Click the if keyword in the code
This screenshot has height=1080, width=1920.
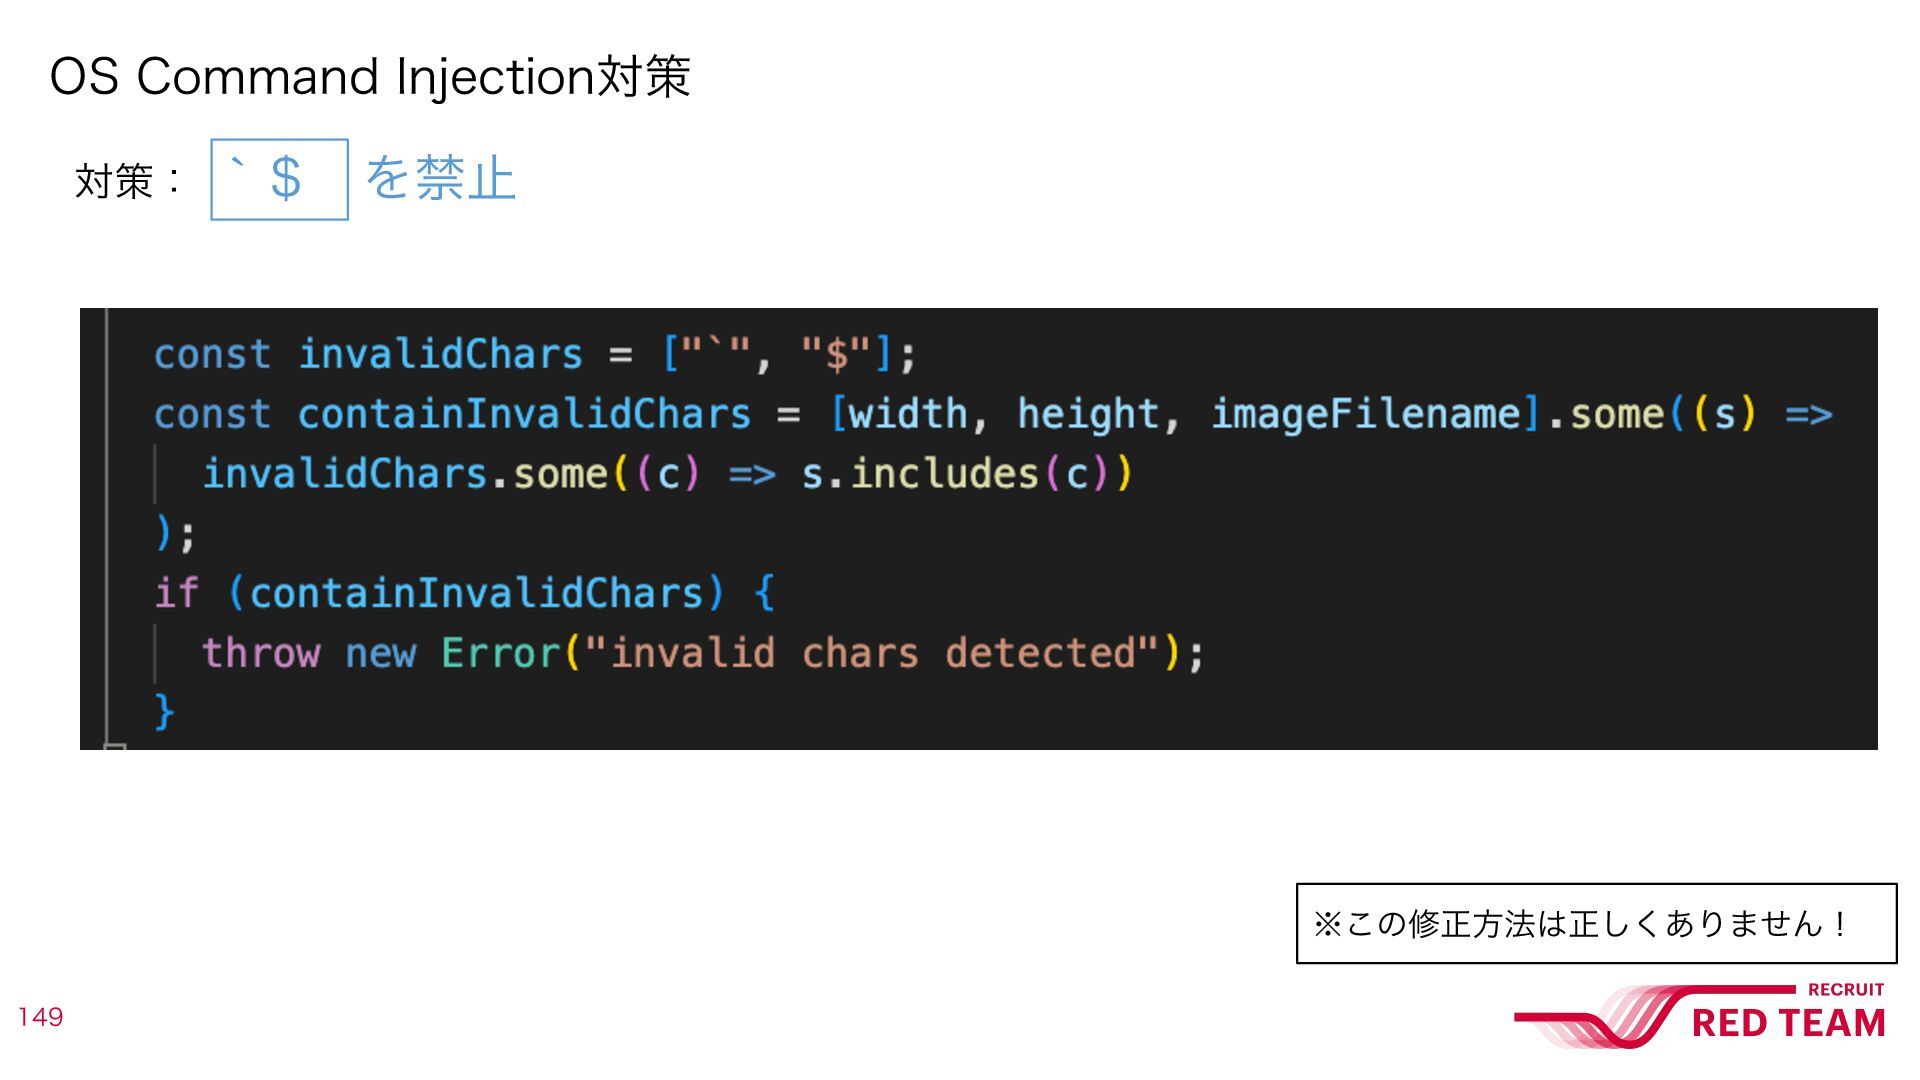176,593
